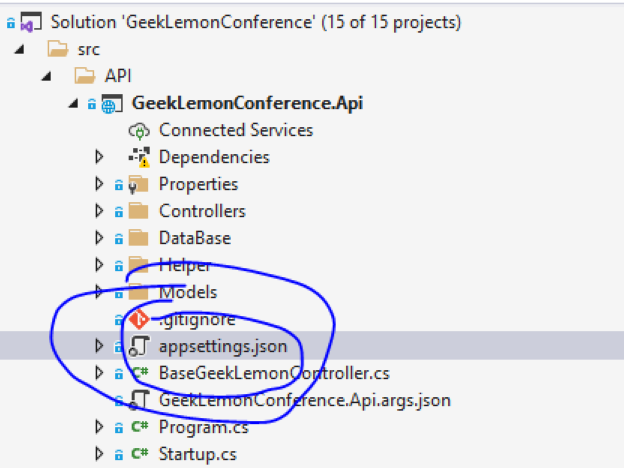Select the BaseGeekLemonController.cs file
The width and height of the screenshot is (624, 468).
coord(274,373)
